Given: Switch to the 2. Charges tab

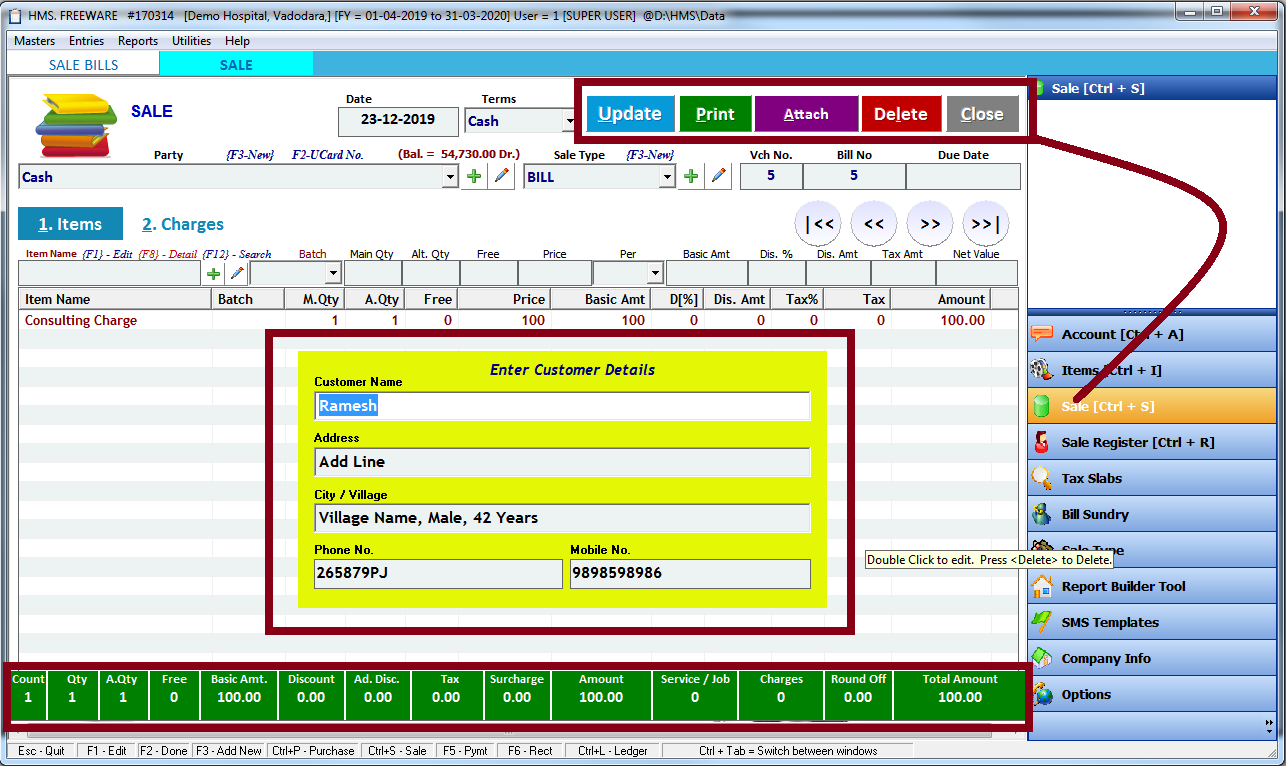Looking at the screenshot, I should coord(183,224).
